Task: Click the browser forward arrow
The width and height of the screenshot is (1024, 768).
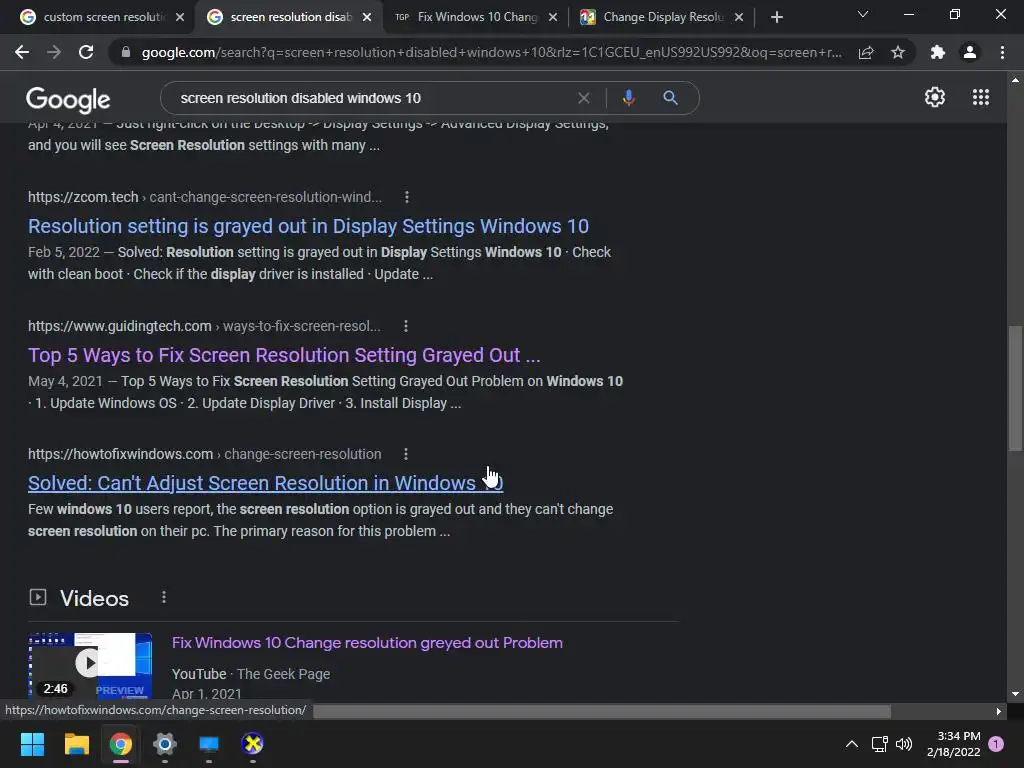Action: [54, 52]
